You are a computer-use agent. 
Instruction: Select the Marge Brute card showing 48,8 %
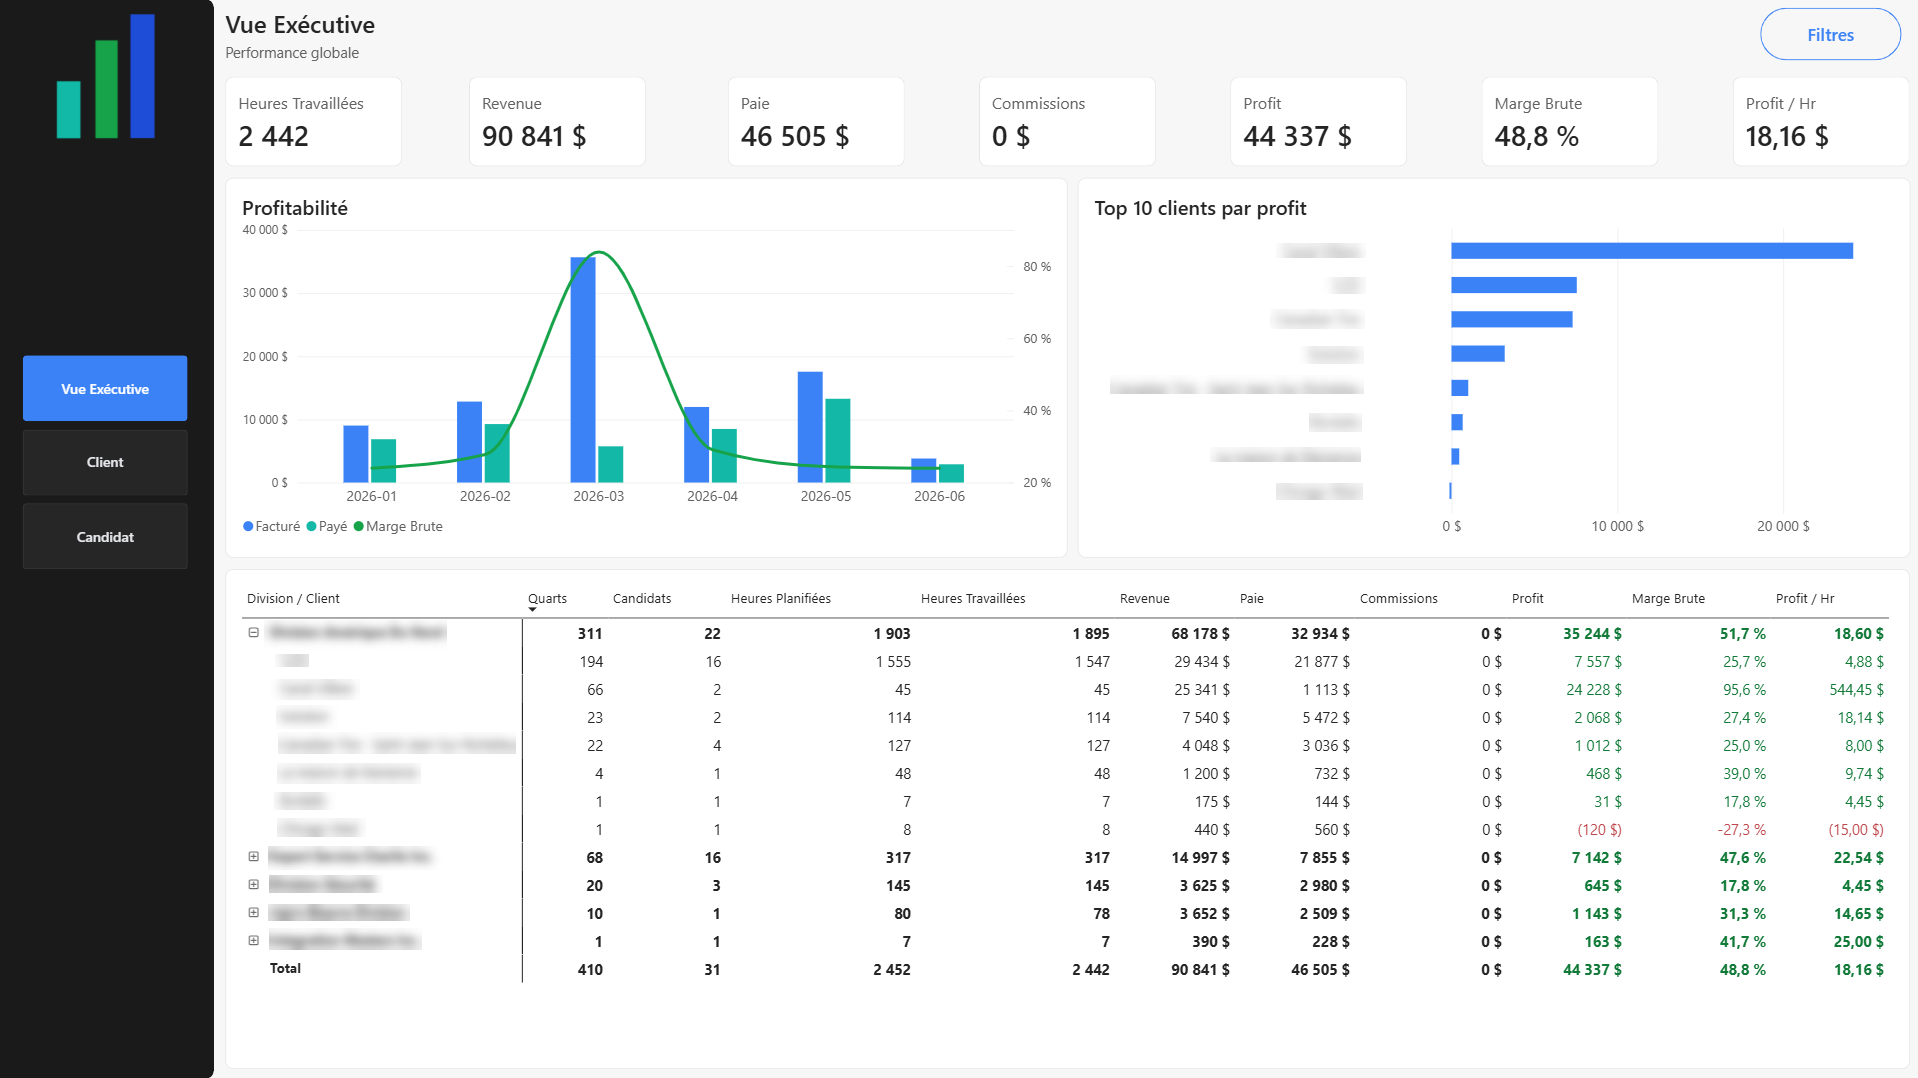pos(1569,122)
